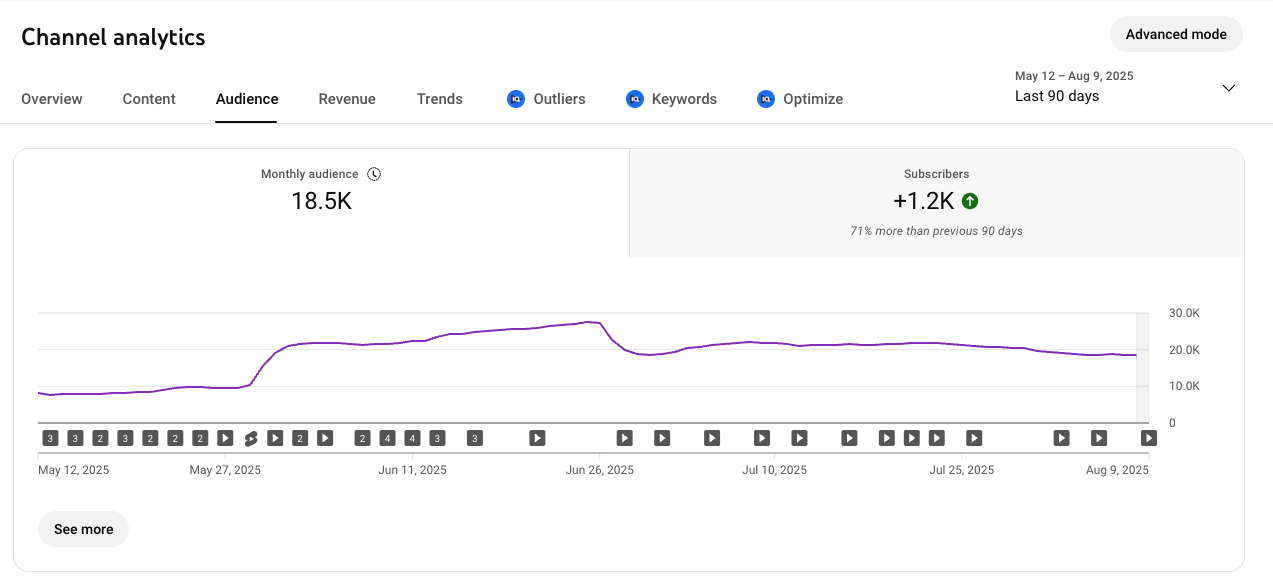The width and height of the screenshot is (1273, 581).
Task: Select the Monthly audience metric card
Action: [x=321, y=203]
